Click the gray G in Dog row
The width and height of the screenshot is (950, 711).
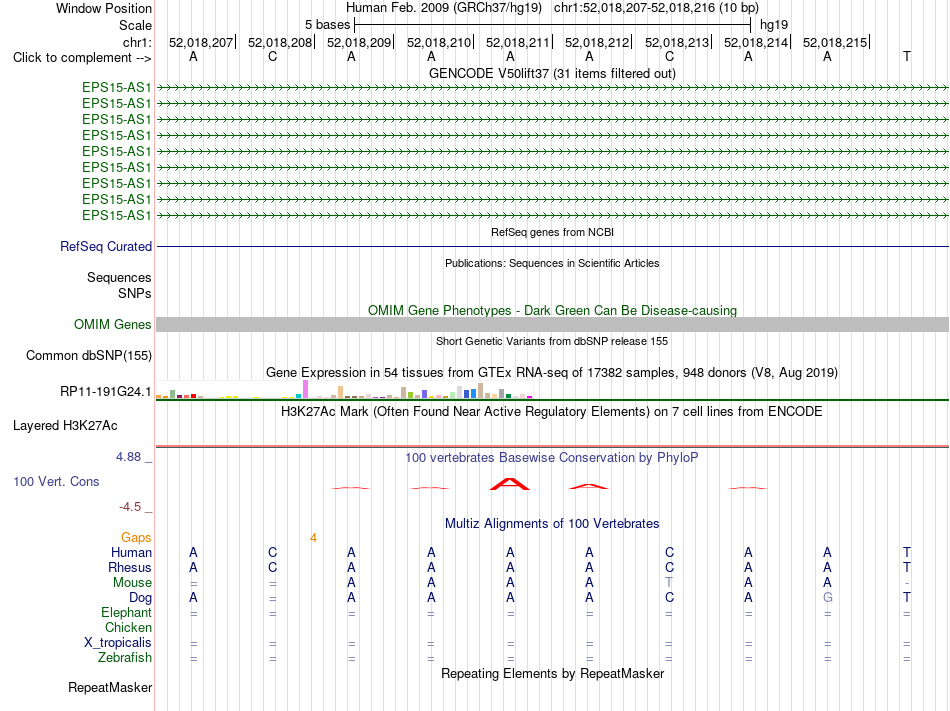[828, 598]
